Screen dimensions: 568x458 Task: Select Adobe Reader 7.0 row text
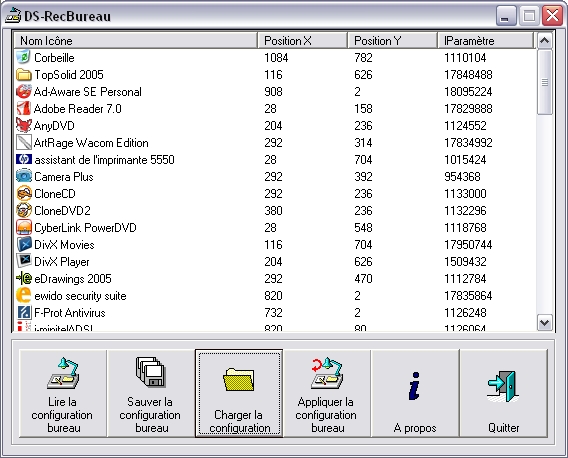coord(78,109)
